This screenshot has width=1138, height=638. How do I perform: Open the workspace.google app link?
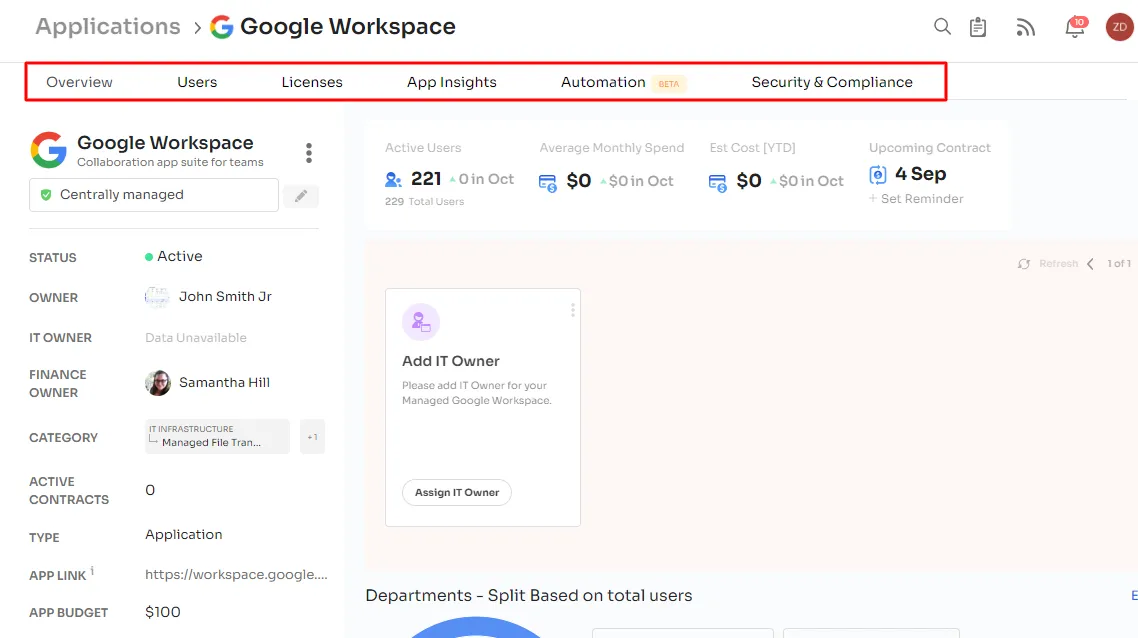coord(236,574)
